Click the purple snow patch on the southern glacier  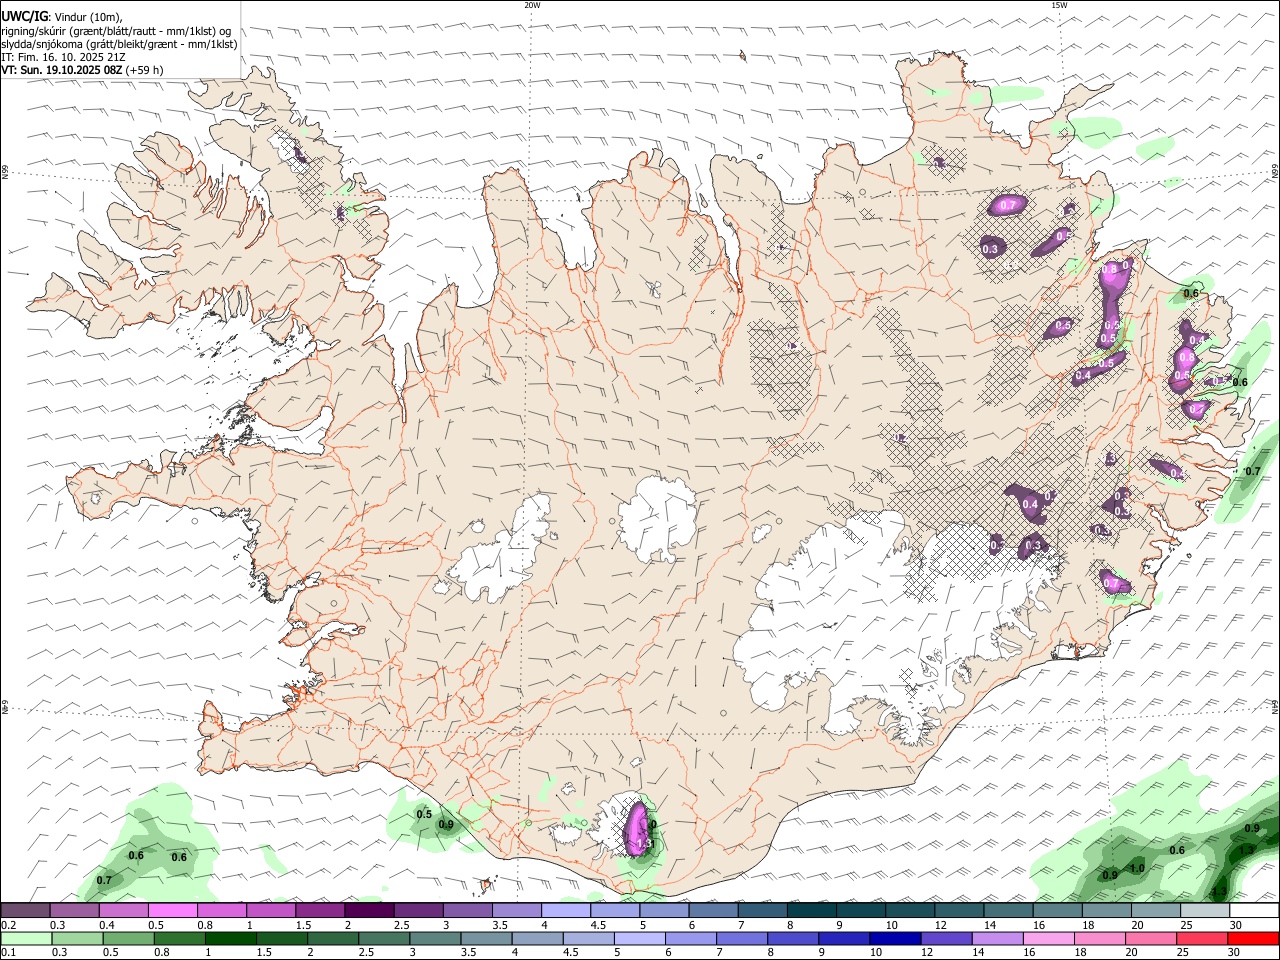tap(637, 828)
